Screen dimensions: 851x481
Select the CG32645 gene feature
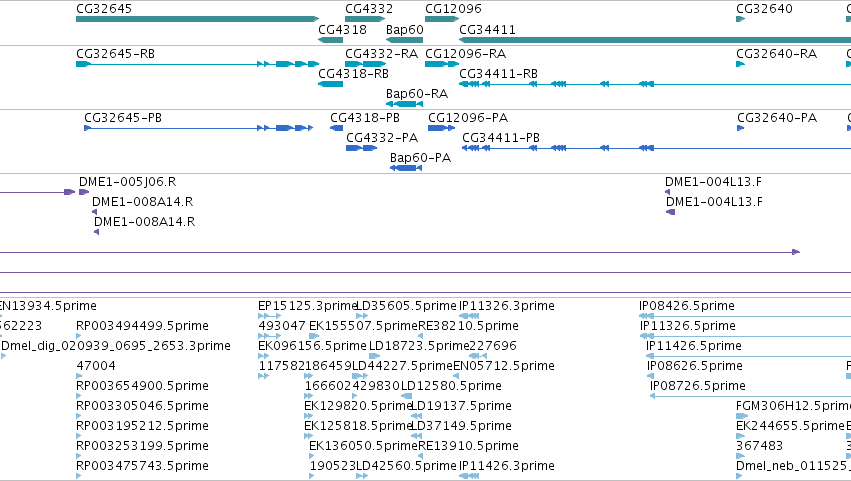coord(197,19)
